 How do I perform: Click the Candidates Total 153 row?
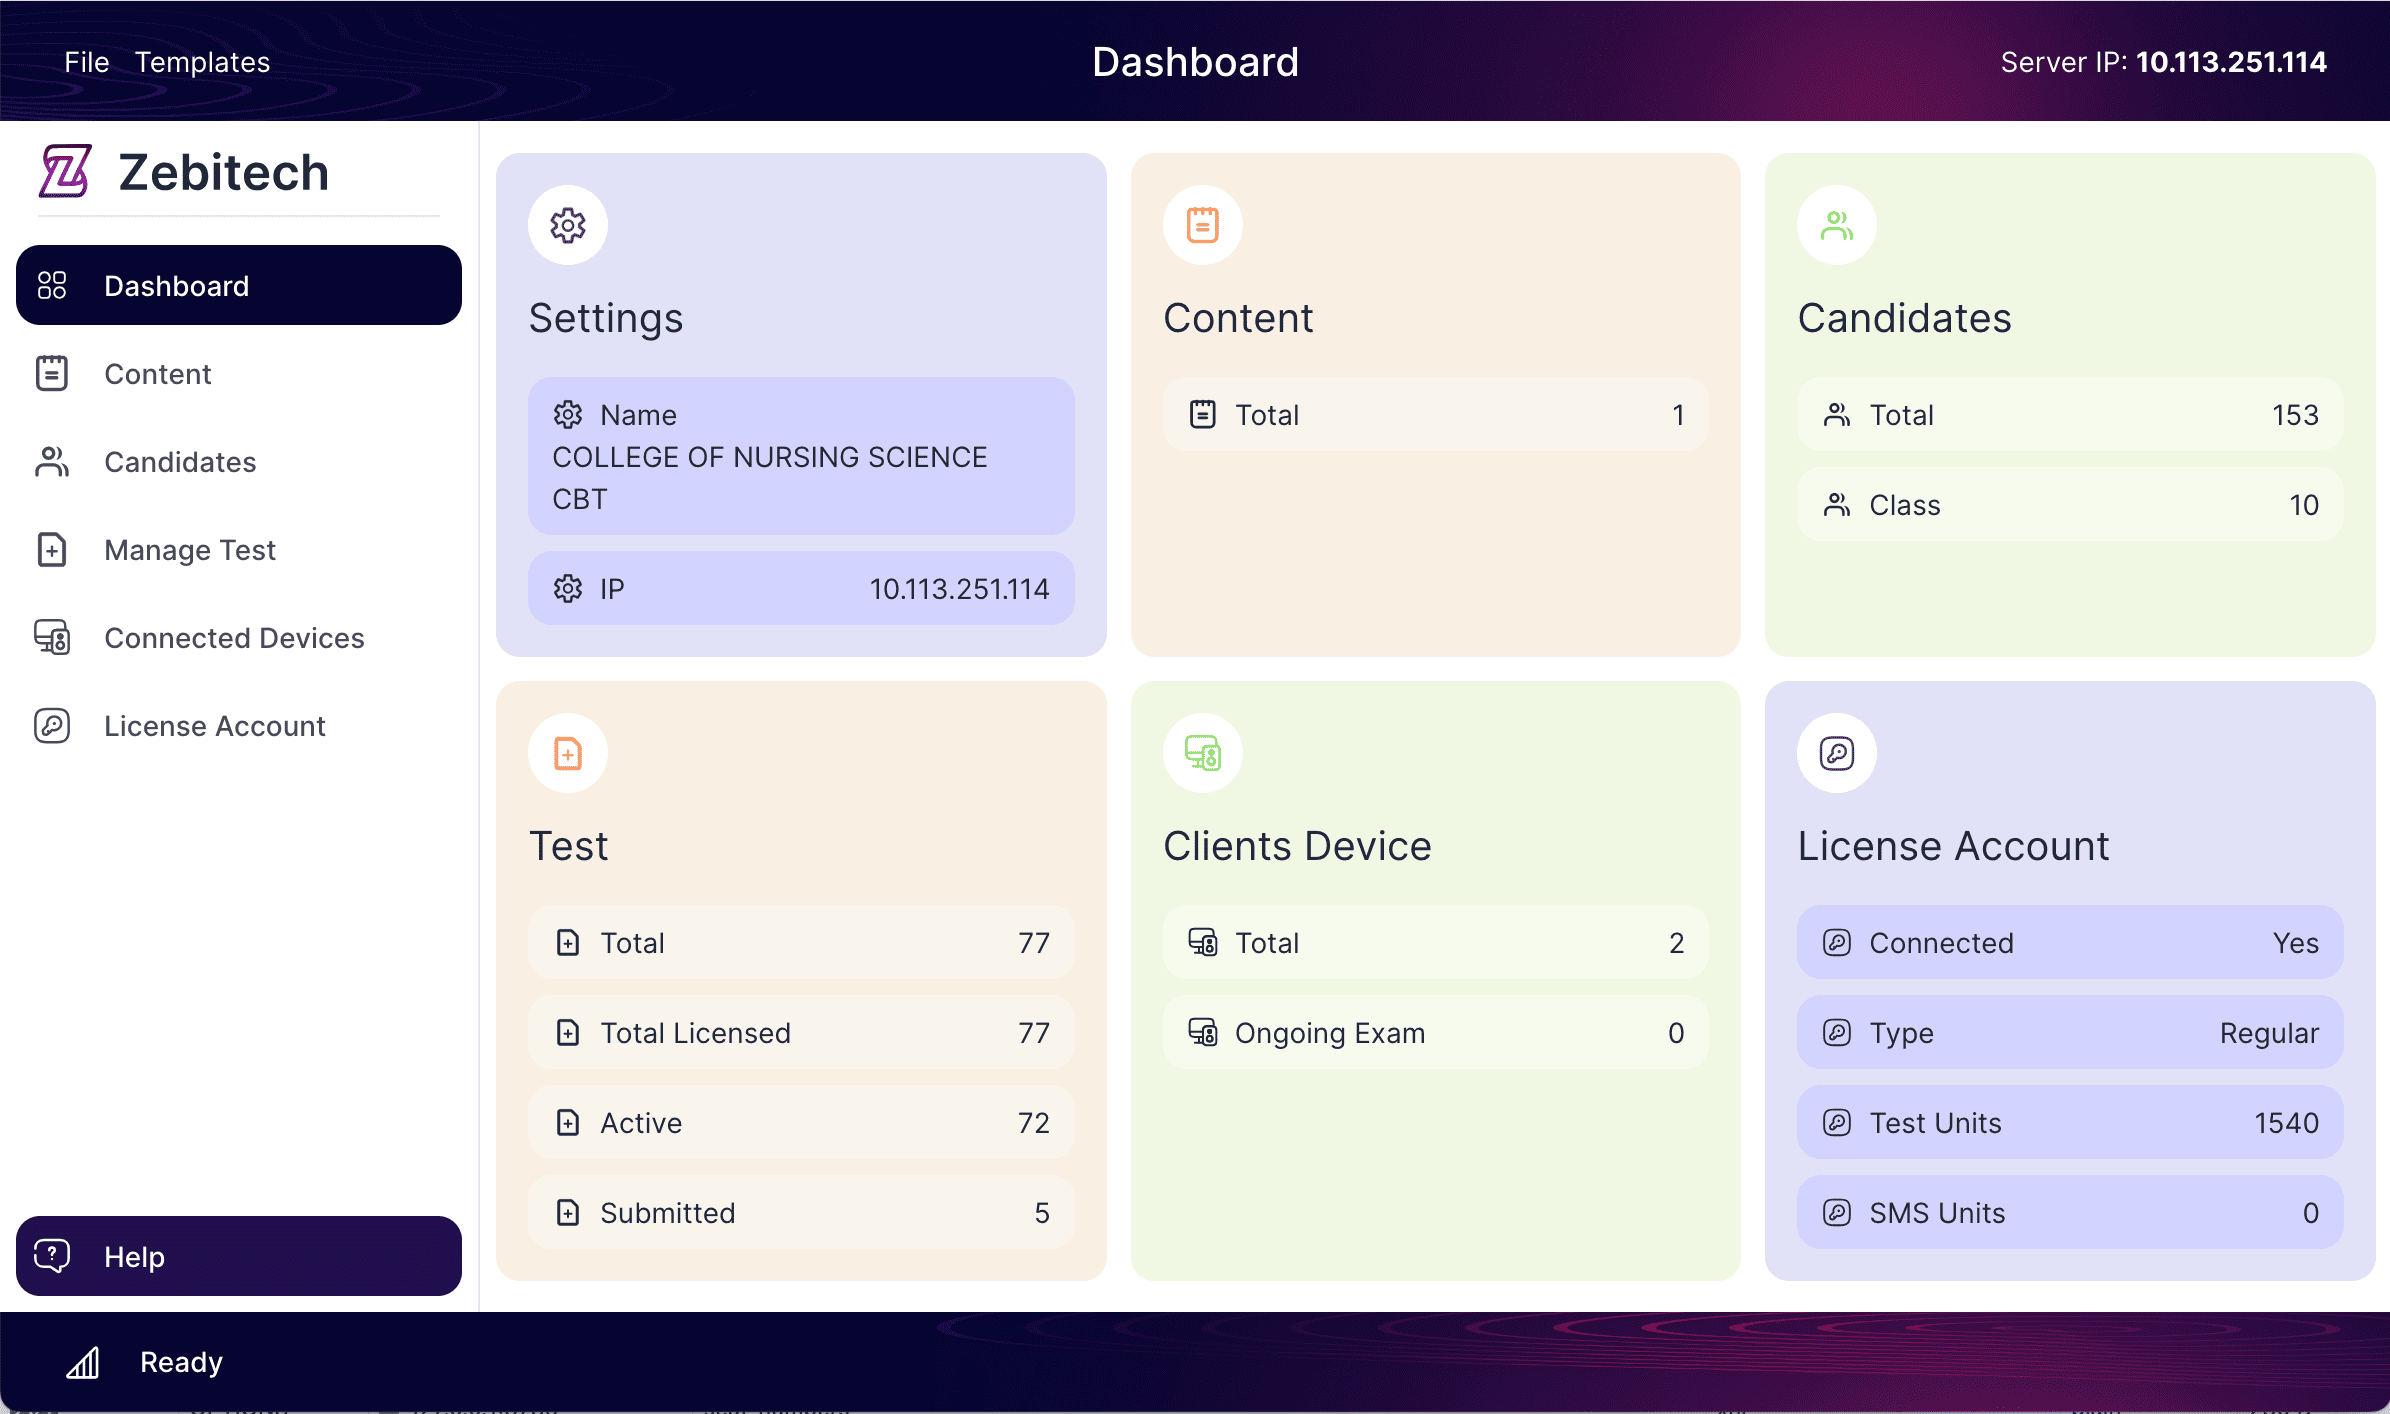pyautogui.click(x=2070, y=414)
